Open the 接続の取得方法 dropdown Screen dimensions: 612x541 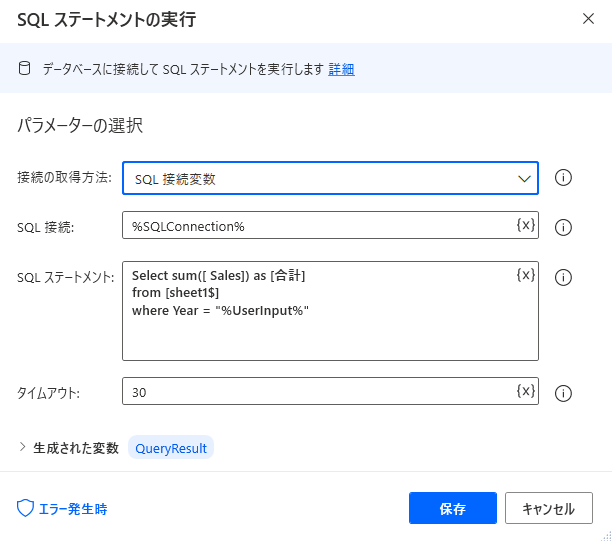pos(330,178)
